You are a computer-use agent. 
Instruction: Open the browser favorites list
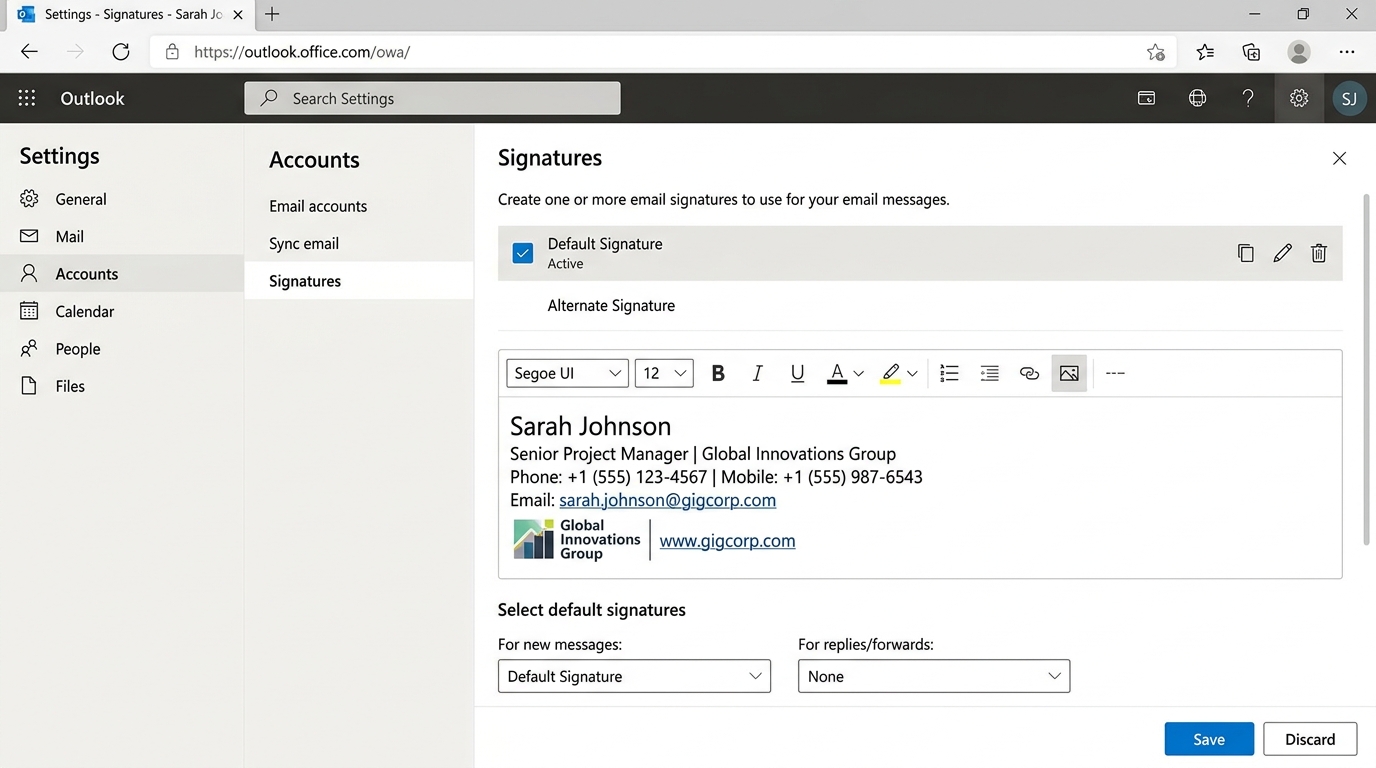(1205, 52)
